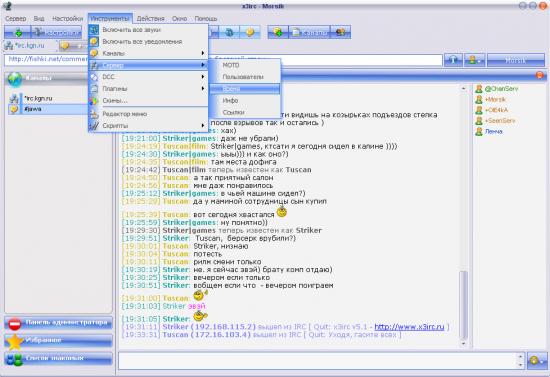Click the globe icon in the Каналы panel header

pyautogui.click(x=15, y=79)
